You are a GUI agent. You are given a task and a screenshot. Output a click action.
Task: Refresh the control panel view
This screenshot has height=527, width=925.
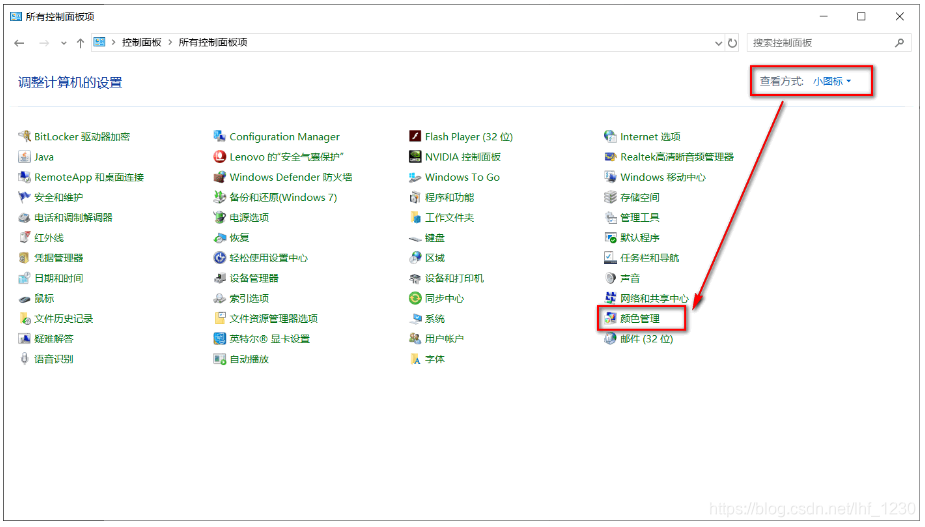tap(732, 43)
